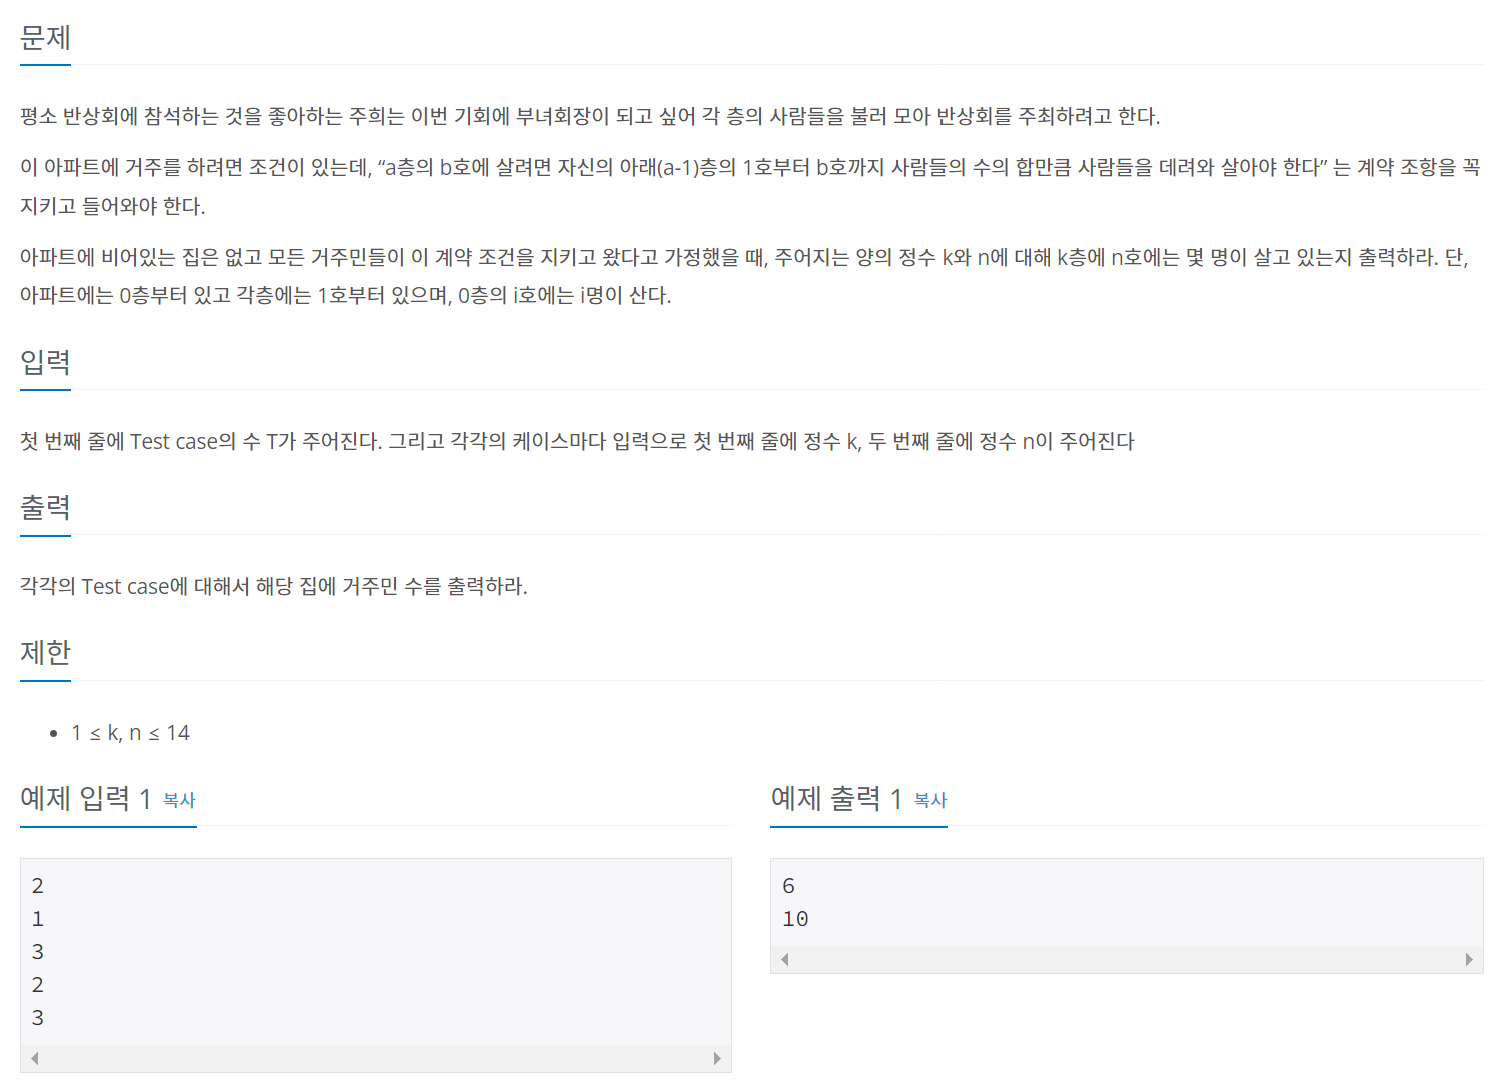Screen dimensions: 1500x1089
Task: Click the 입력 section heading
Action: [x=46, y=362]
